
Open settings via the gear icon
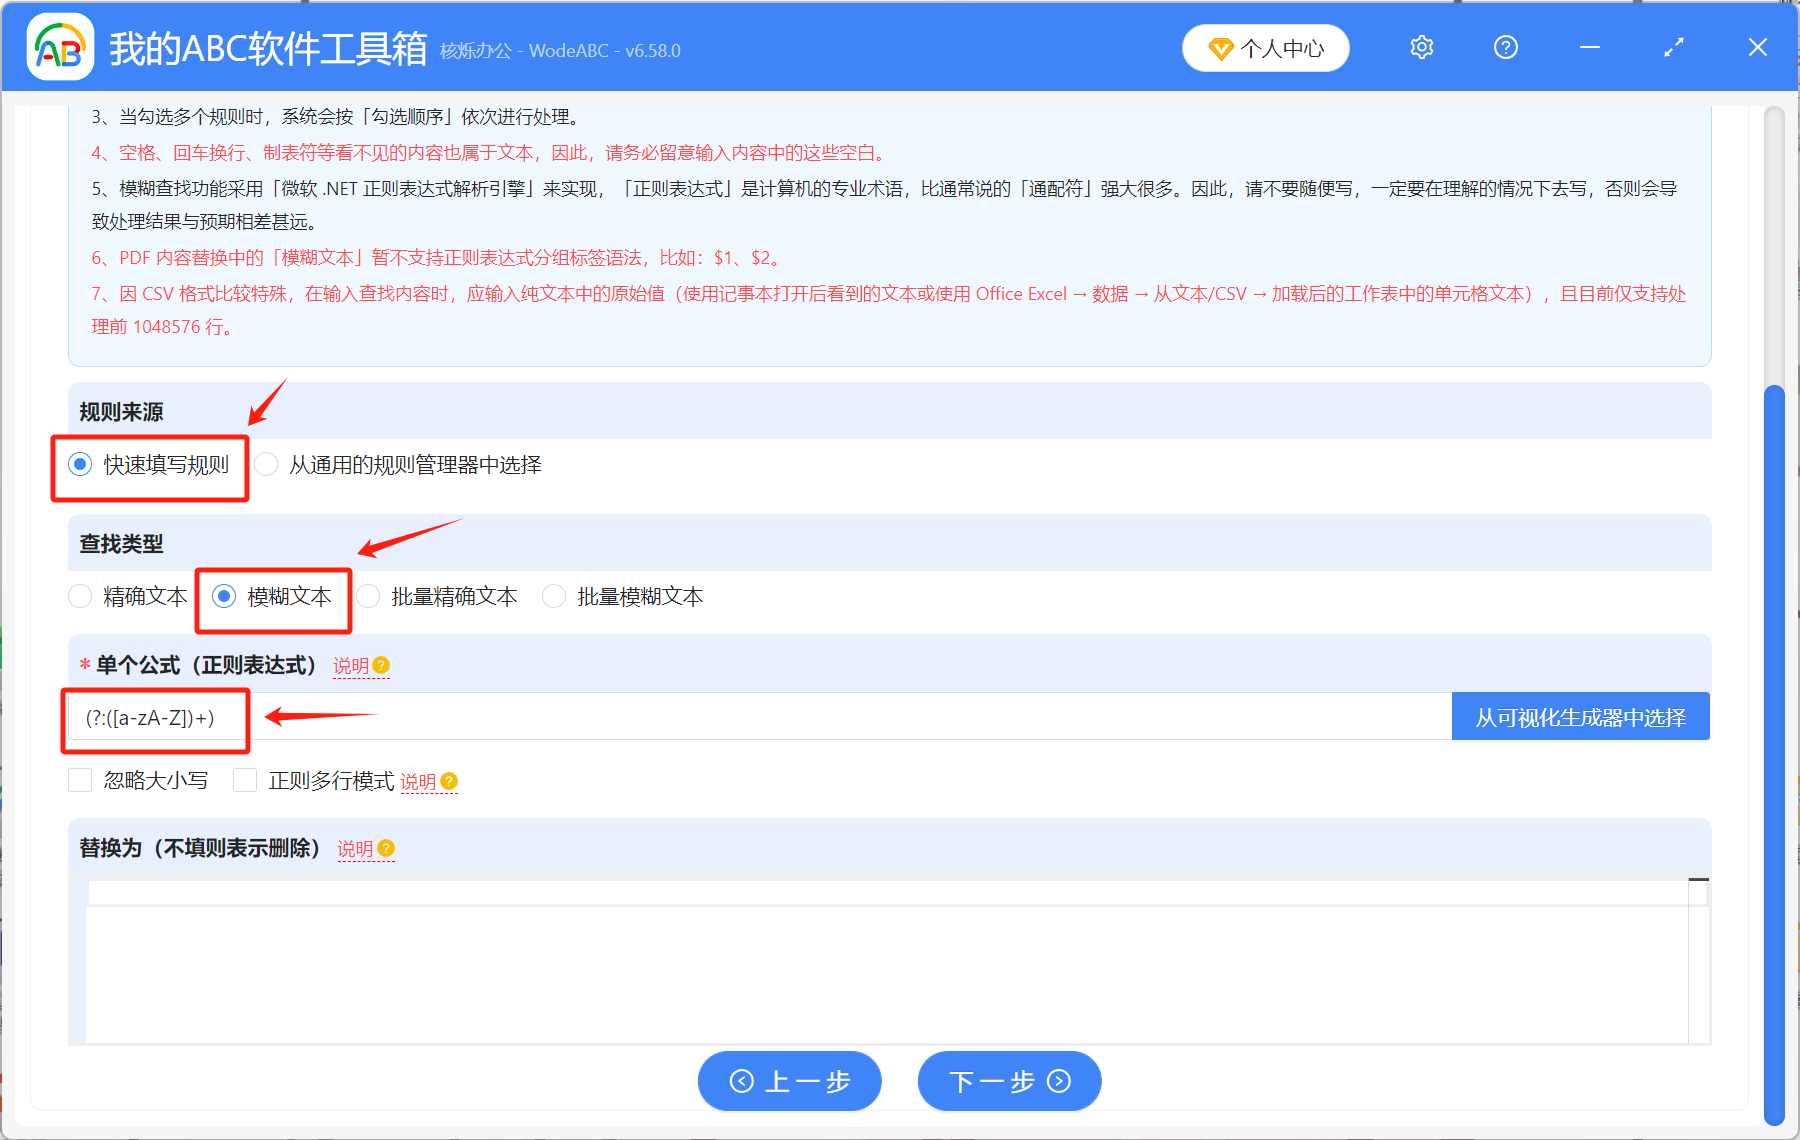(1421, 47)
